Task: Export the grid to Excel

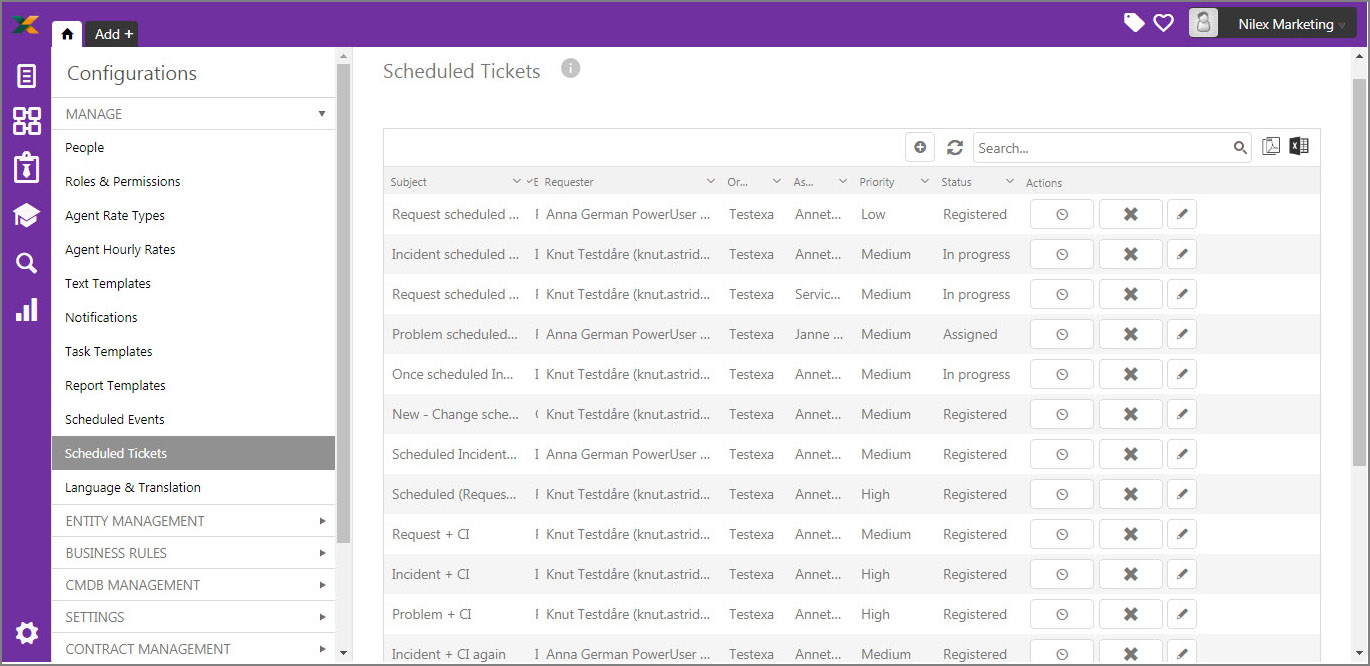Action: (1299, 146)
